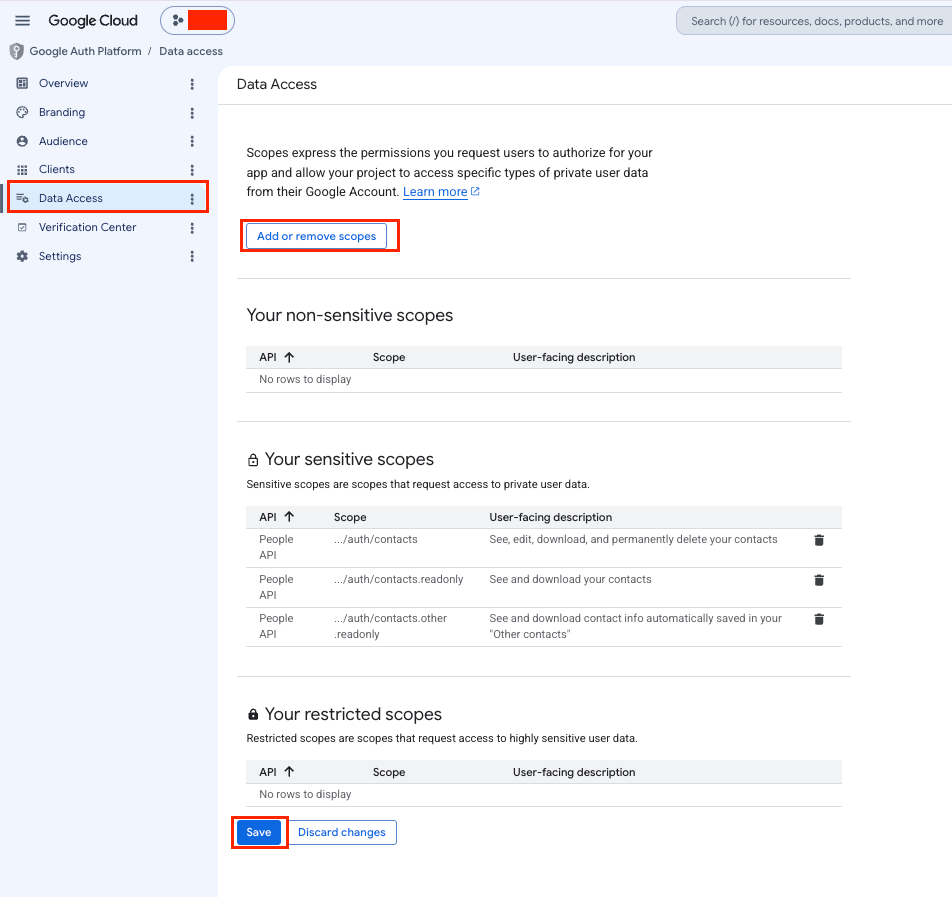
Task: Open Audience more options menu
Action: (192, 141)
